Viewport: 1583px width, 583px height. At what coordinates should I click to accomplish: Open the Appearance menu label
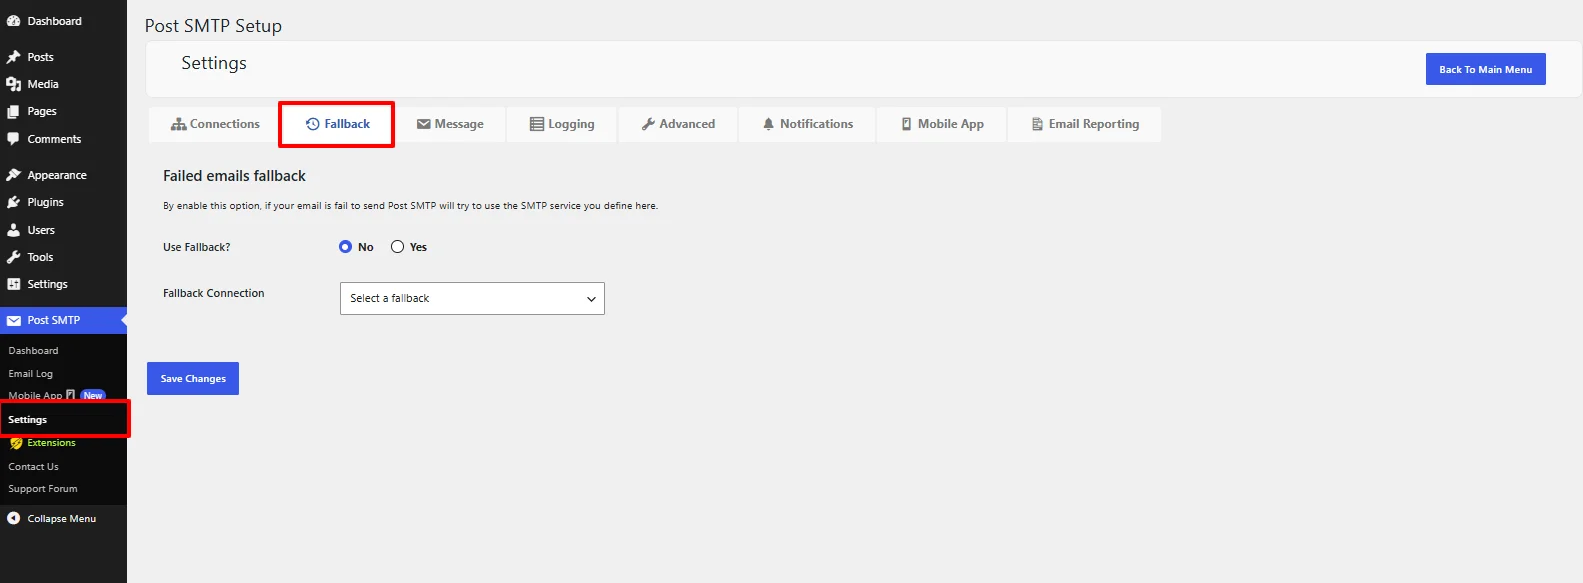pyautogui.click(x=57, y=175)
